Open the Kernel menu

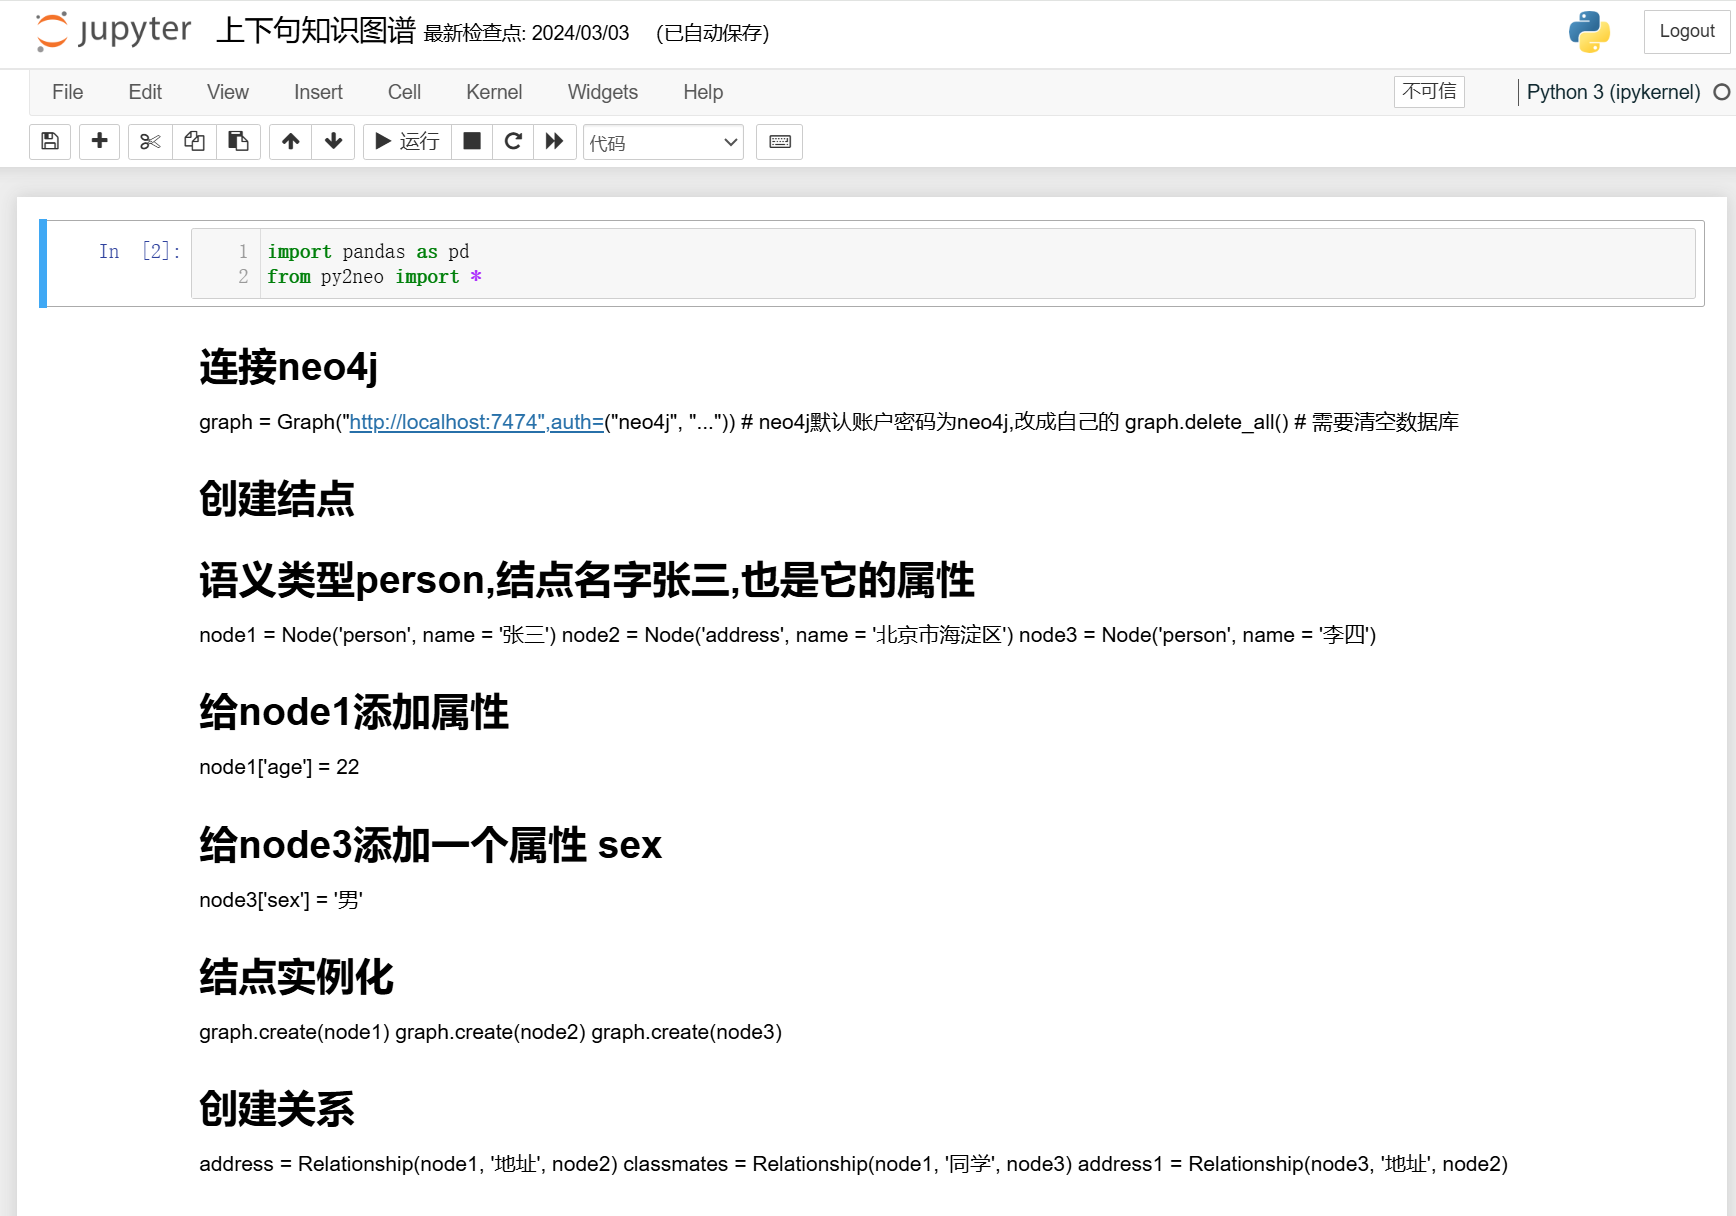click(494, 92)
